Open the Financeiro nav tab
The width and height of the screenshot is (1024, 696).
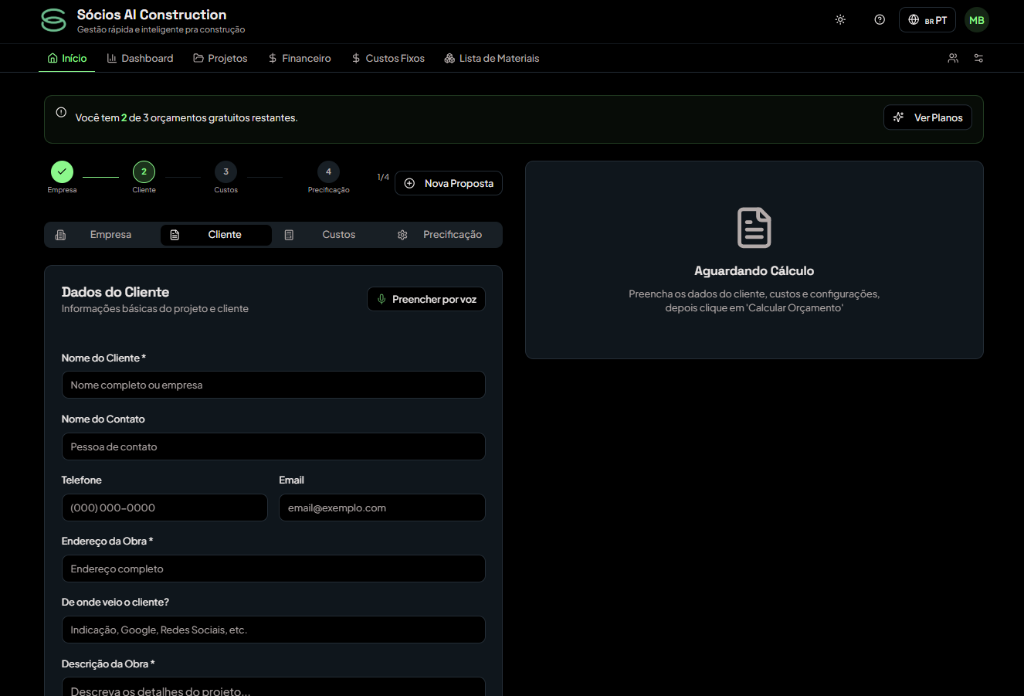[x=300, y=58]
